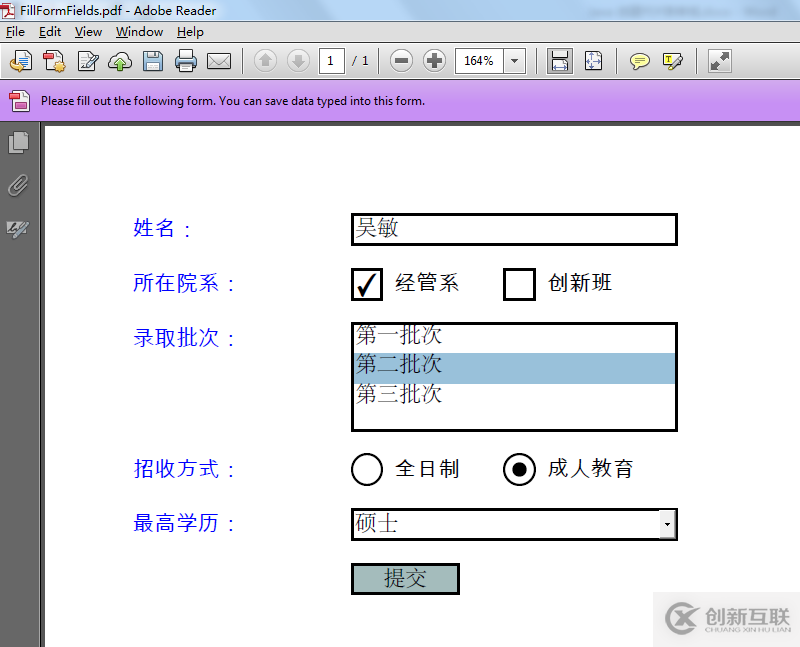Zoom in with the plus button
Image resolution: width=800 pixels, height=647 pixels.
click(435, 61)
